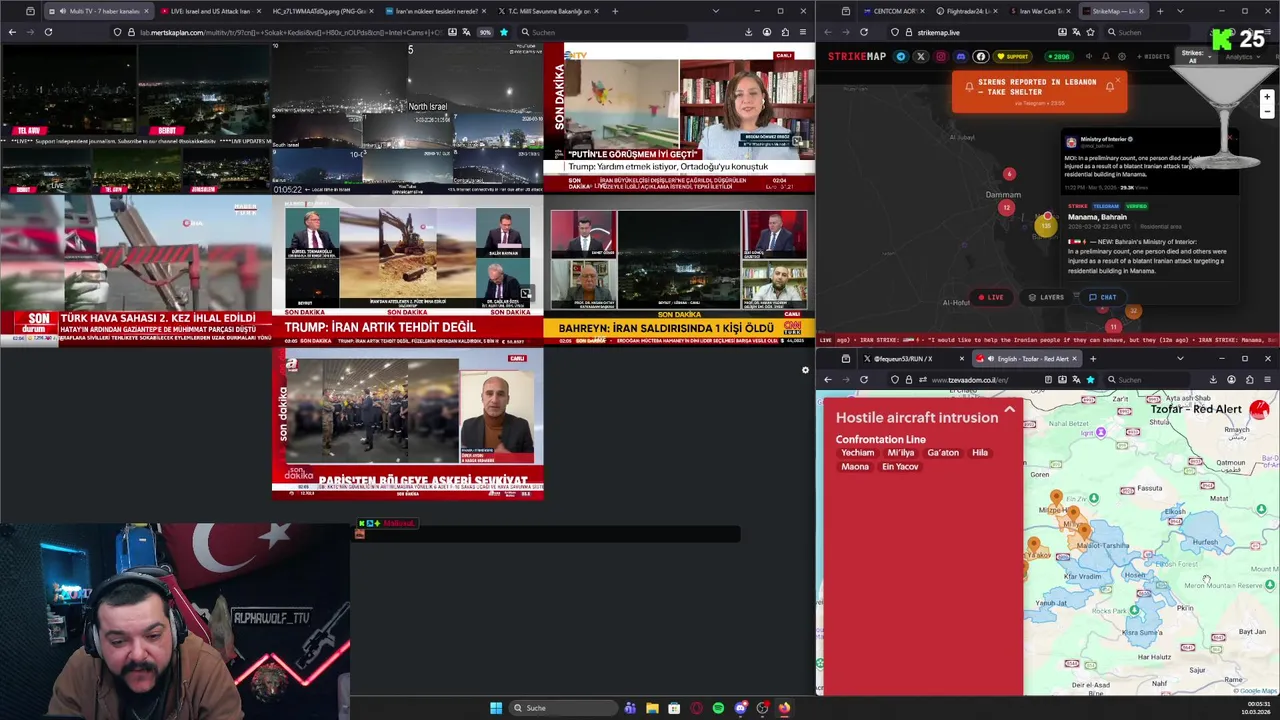The image size is (1280, 720).
Task: Open the Tzofar browser hamburger menu
Action: pyautogui.click(x=1267, y=380)
